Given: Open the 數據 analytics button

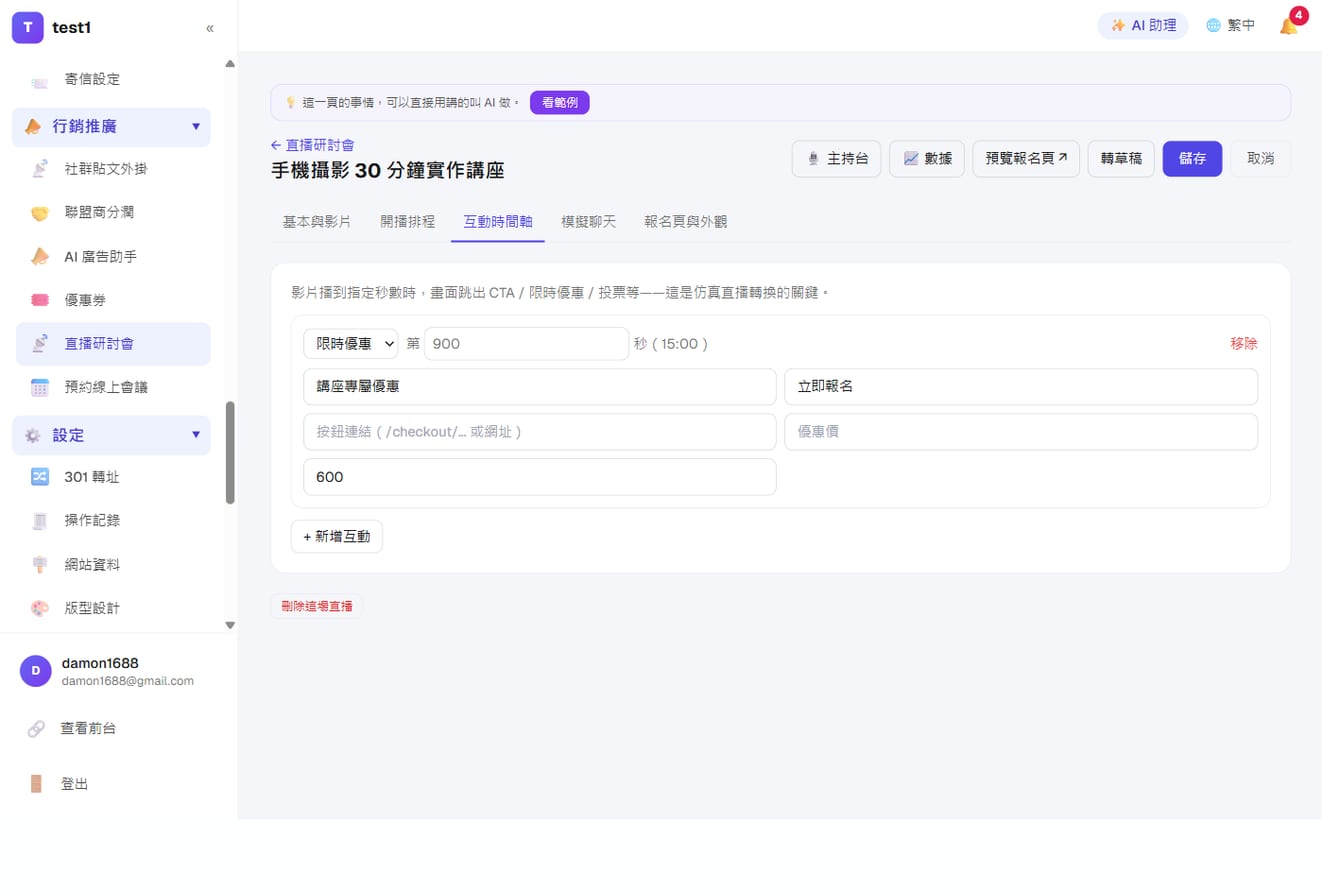Looking at the screenshot, I should pyautogui.click(x=927, y=159).
